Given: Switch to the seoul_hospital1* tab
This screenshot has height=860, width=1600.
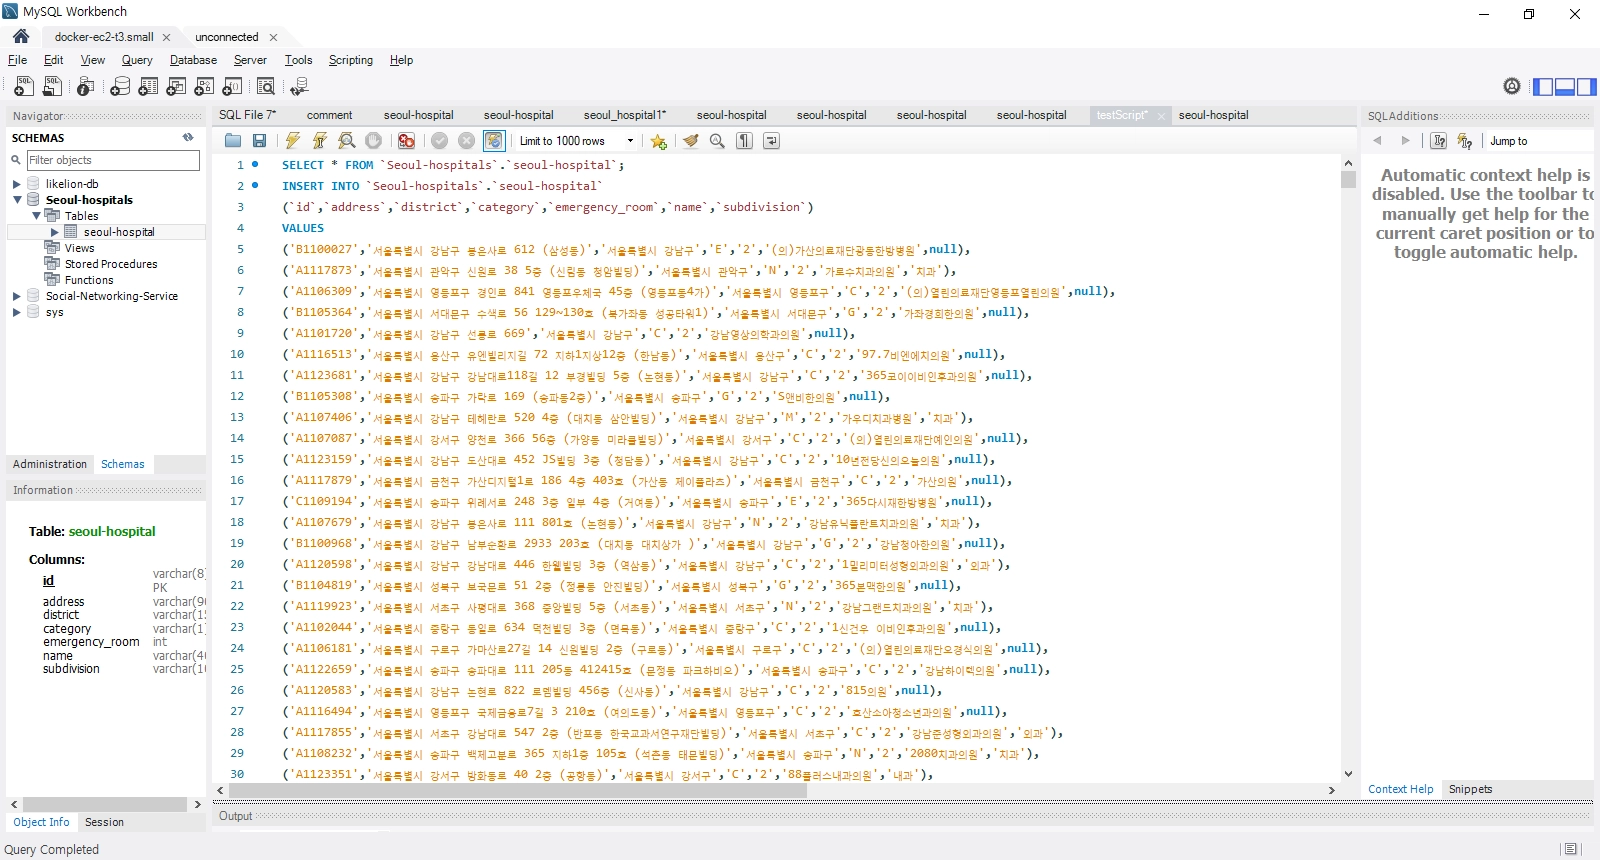Looking at the screenshot, I should pyautogui.click(x=624, y=115).
